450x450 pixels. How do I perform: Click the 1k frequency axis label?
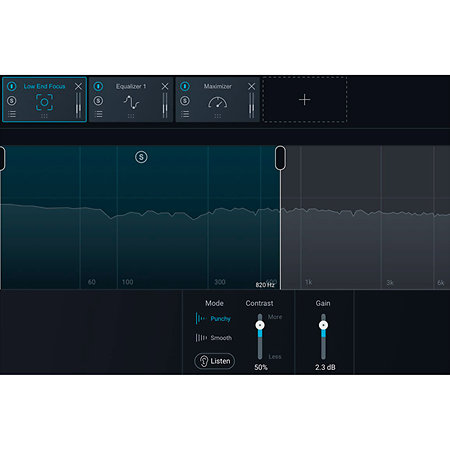coord(308,283)
